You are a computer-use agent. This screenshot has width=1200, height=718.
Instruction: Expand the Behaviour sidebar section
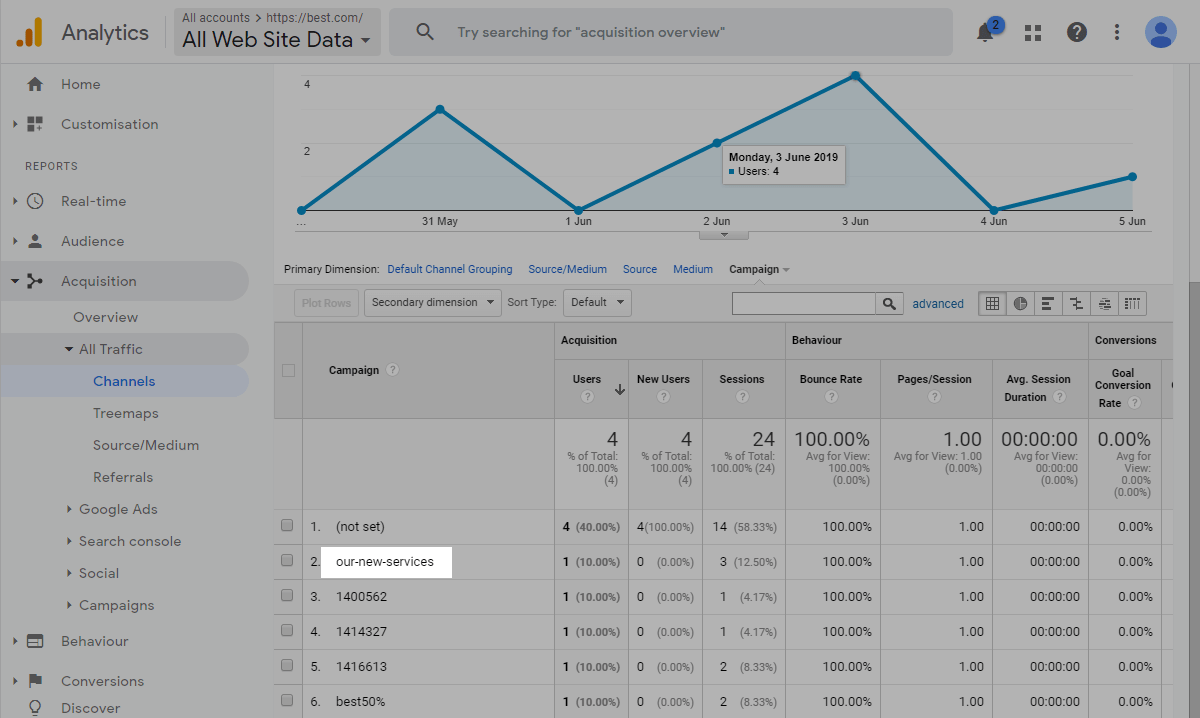click(x=15, y=641)
